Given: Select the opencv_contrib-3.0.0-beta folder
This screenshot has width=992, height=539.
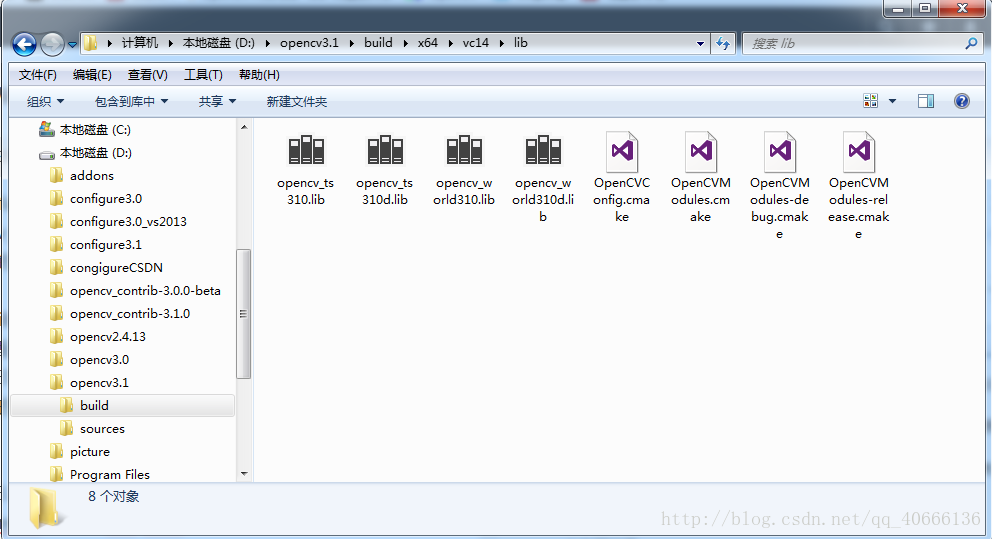Looking at the screenshot, I should click(145, 290).
